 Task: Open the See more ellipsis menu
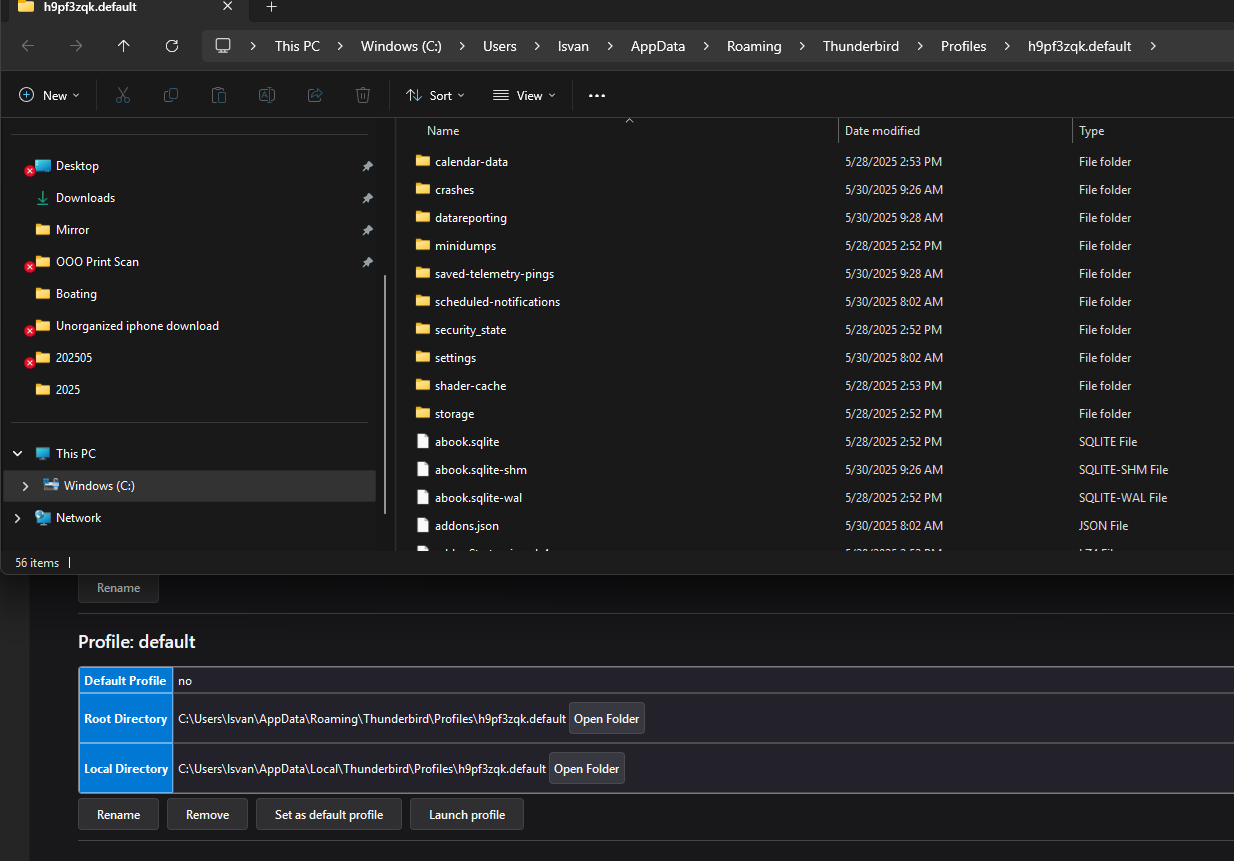pos(597,96)
